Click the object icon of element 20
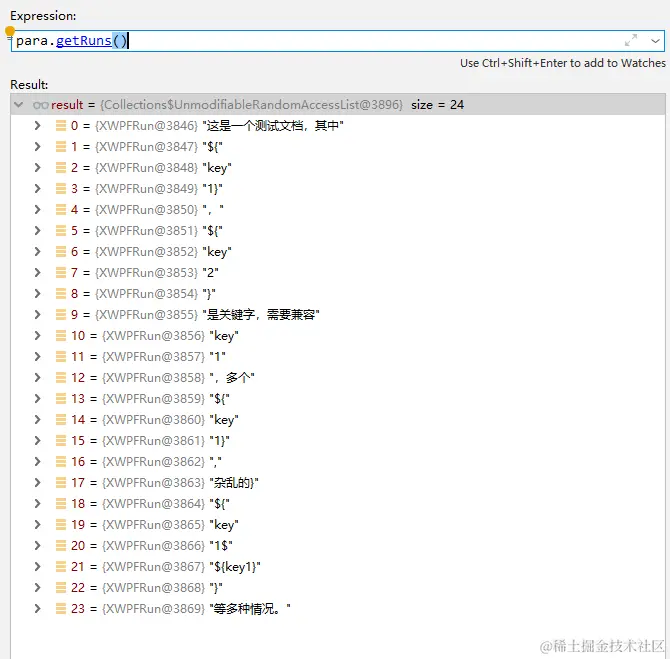This screenshot has width=670, height=659. [61, 545]
